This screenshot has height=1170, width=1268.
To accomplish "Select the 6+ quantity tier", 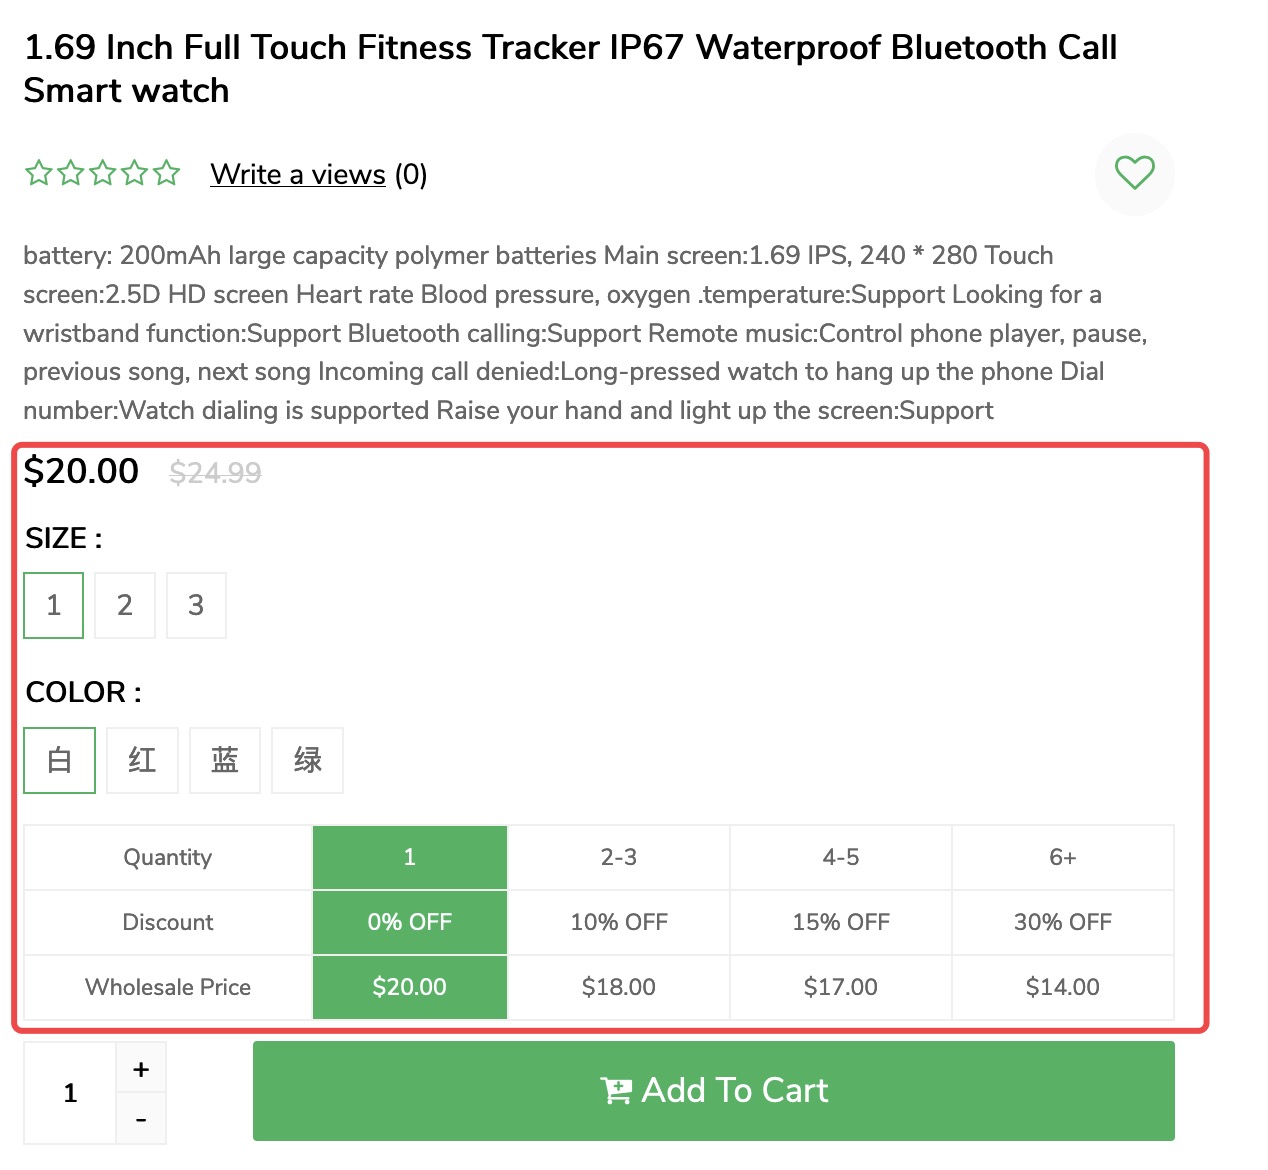I will tap(1063, 857).
